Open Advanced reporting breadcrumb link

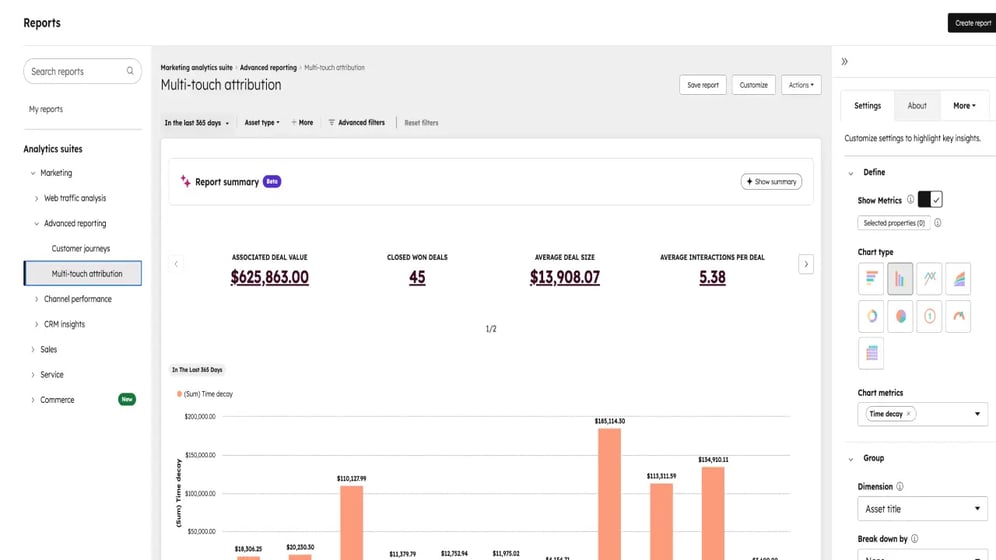tap(268, 67)
